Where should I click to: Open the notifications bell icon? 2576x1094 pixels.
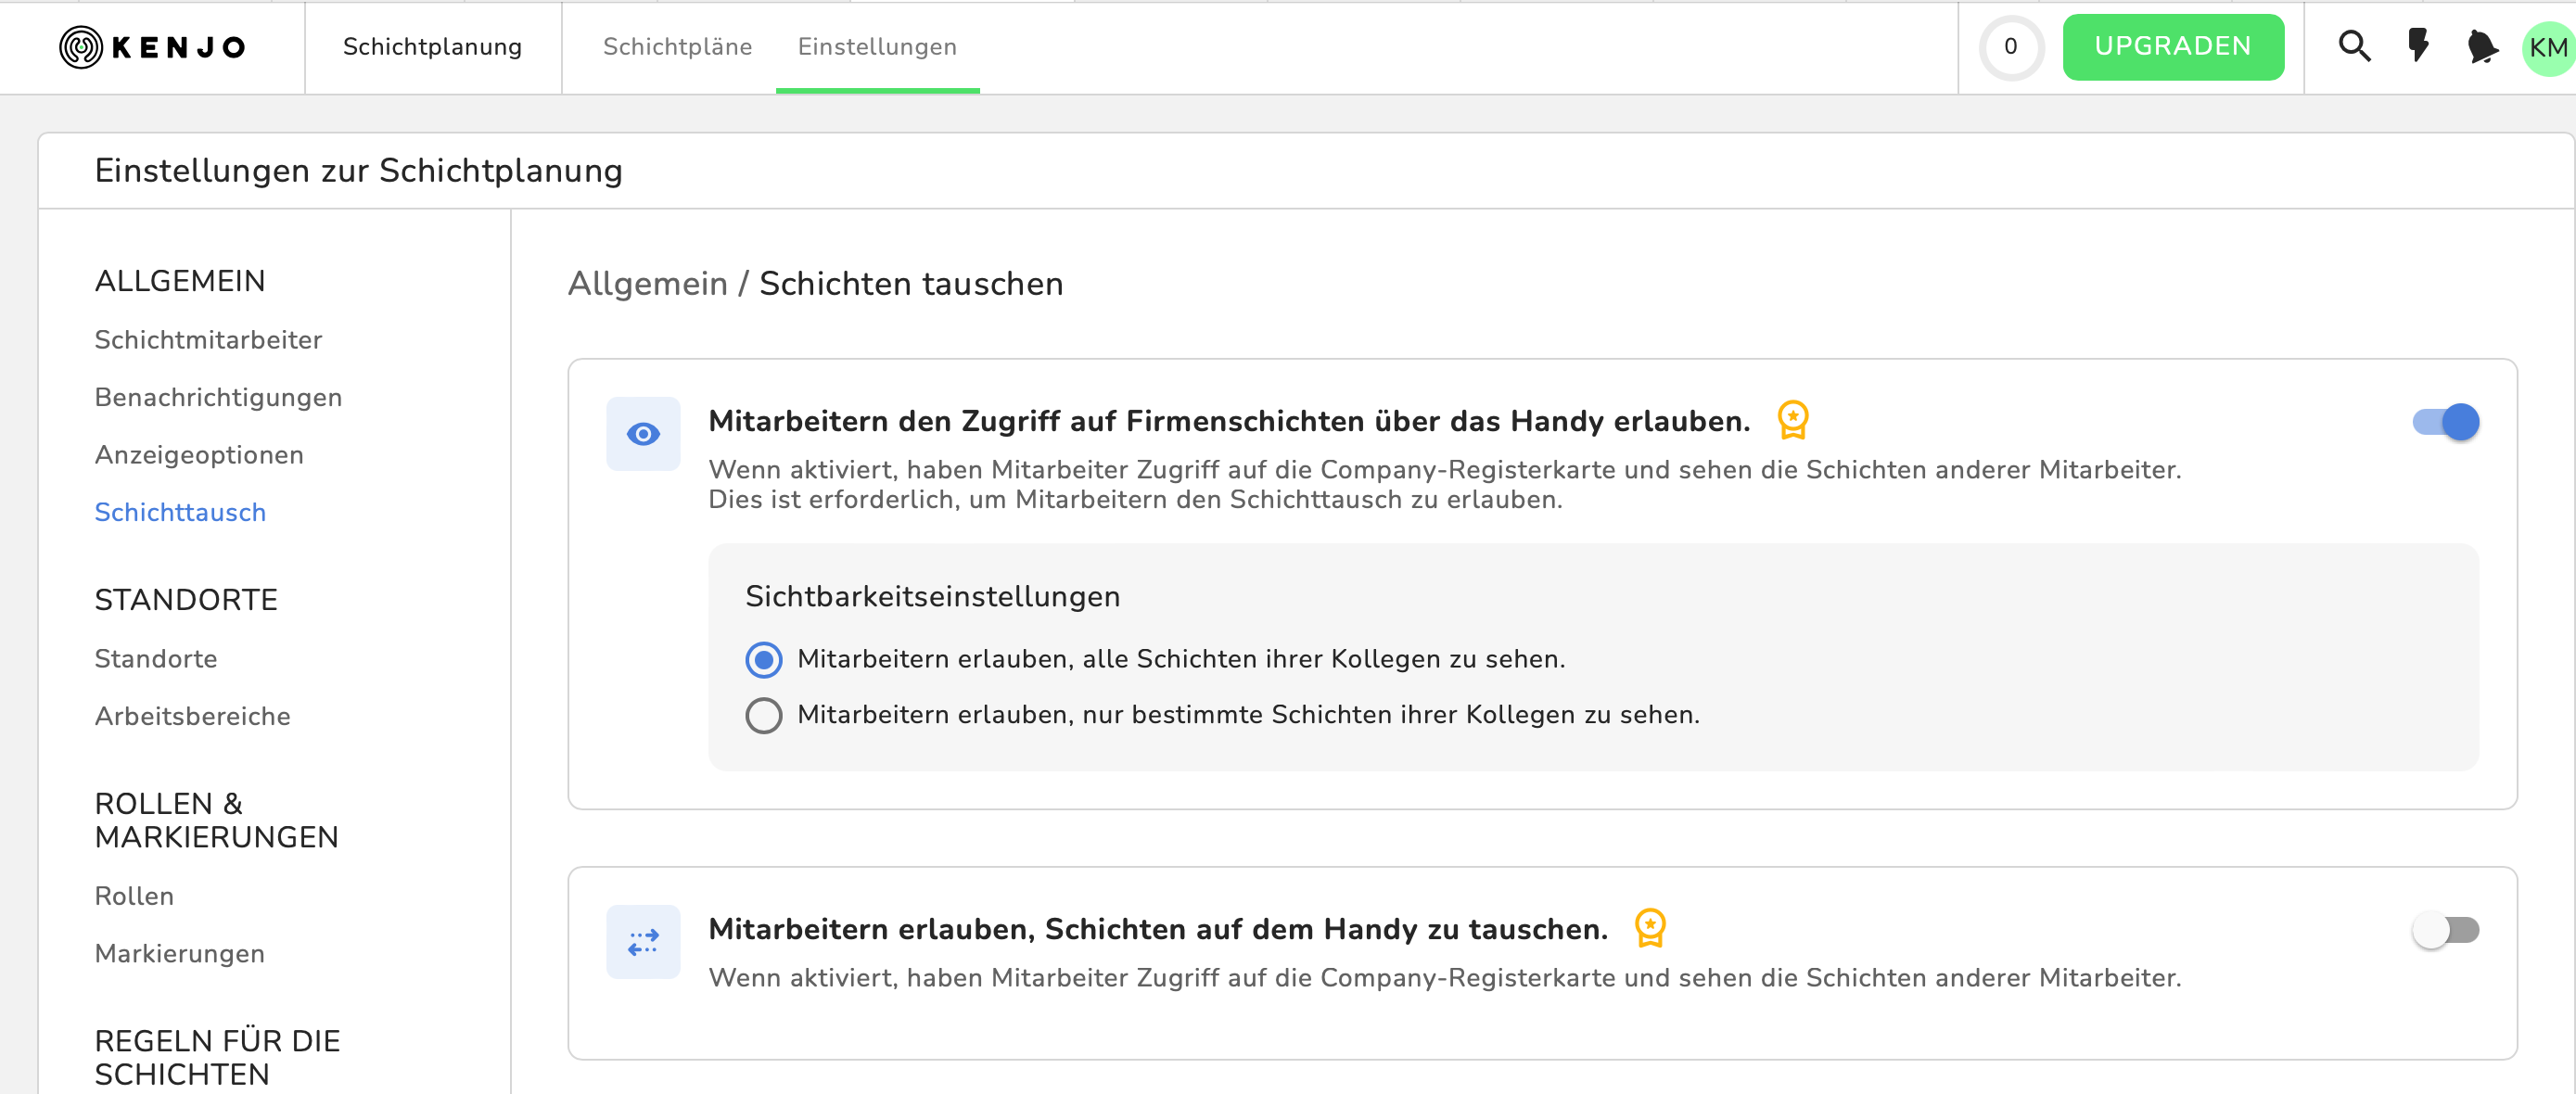2482,47
